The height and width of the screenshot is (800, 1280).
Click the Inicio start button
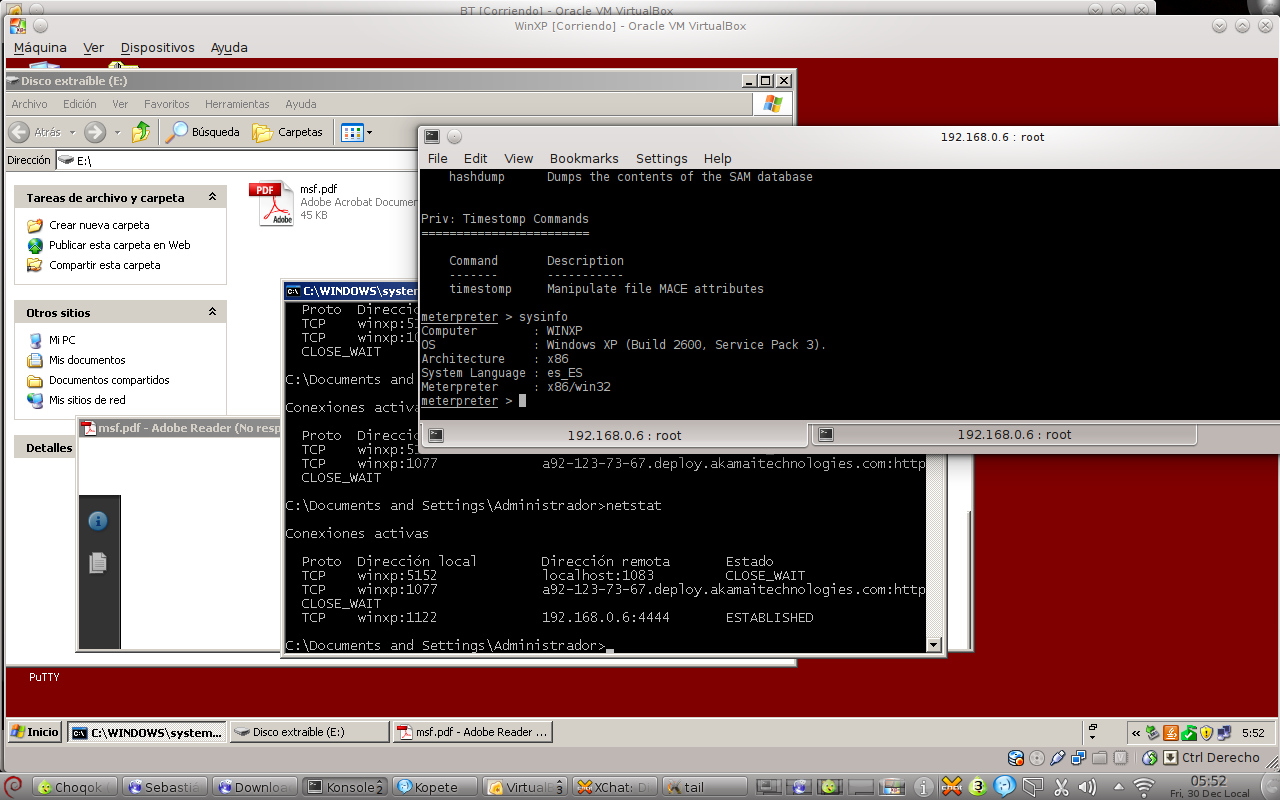click(35, 732)
